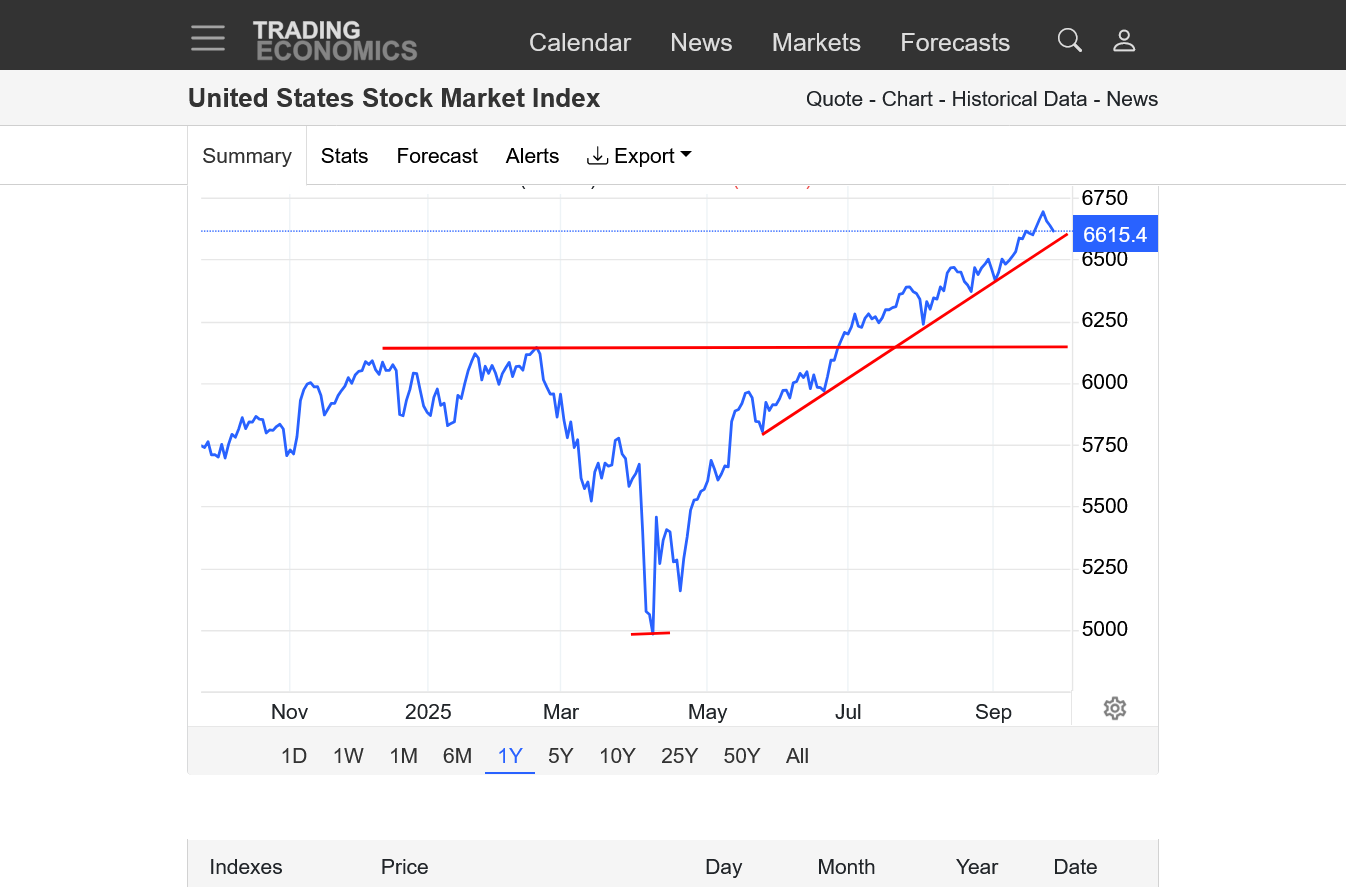This screenshot has height=887, width=1346.
Task: Switch to the Stats tab
Action: point(344,156)
